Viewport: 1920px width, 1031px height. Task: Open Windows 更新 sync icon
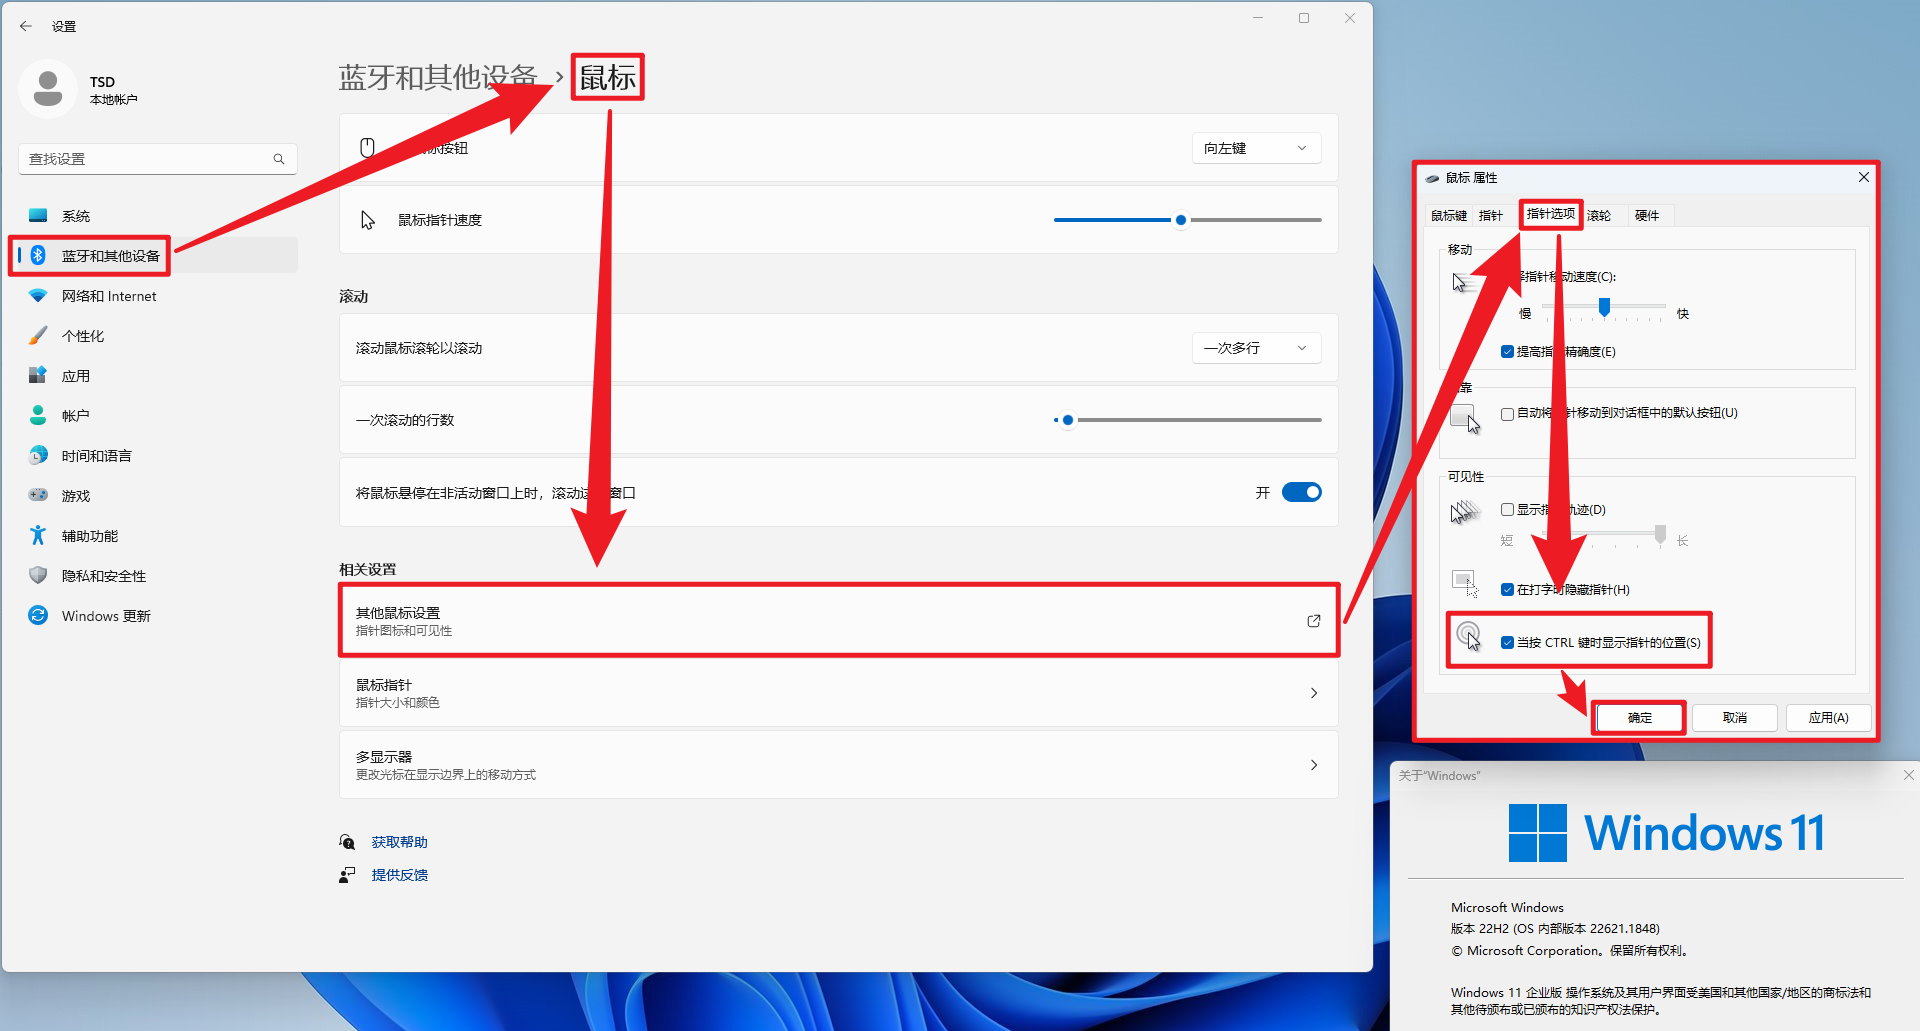[x=38, y=615]
